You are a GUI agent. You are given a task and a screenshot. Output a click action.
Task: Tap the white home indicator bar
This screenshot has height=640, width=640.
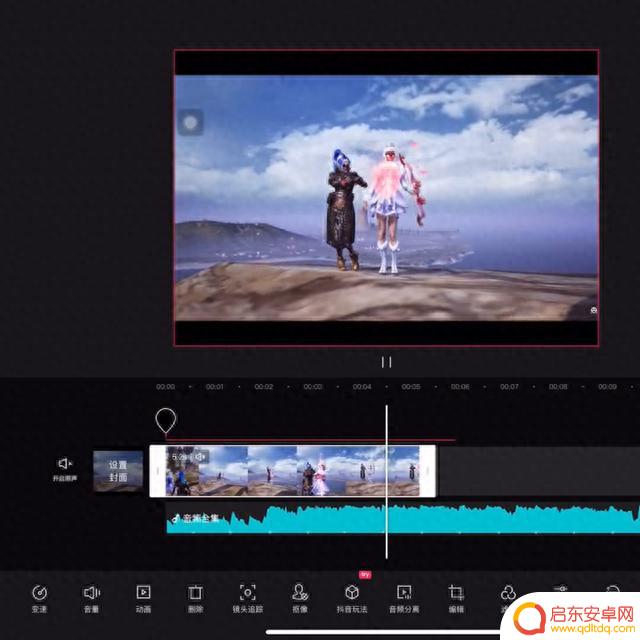point(384,632)
